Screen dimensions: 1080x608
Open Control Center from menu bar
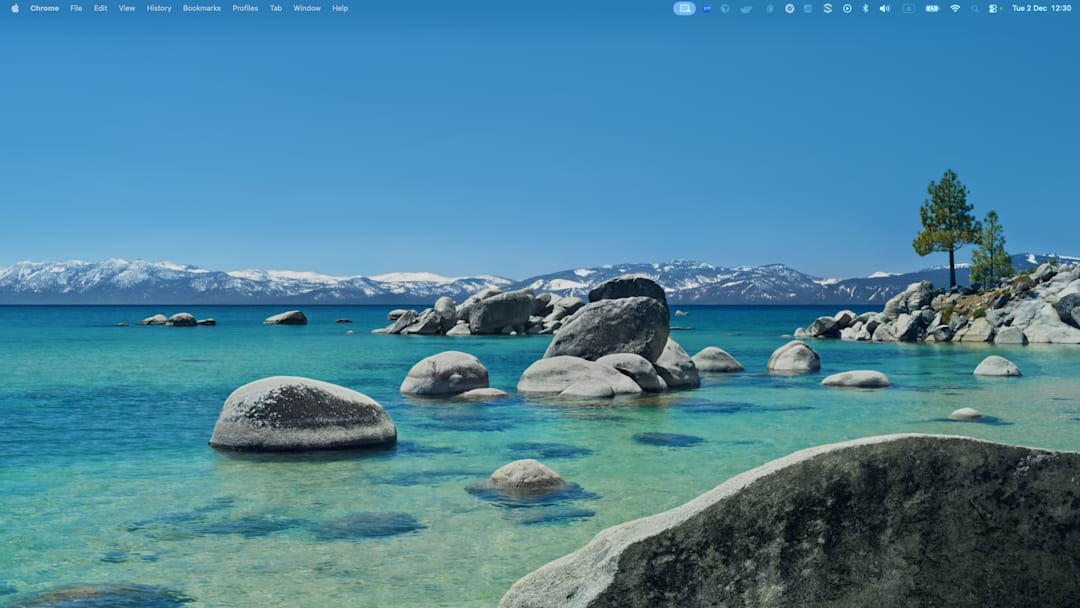(995, 8)
